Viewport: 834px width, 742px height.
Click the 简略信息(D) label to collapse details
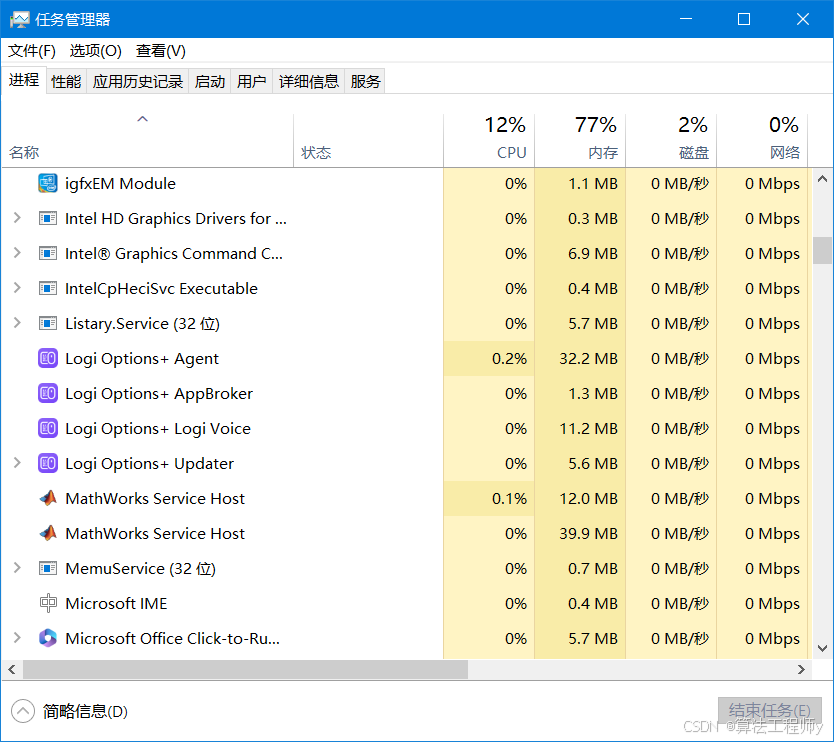point(85,711)
